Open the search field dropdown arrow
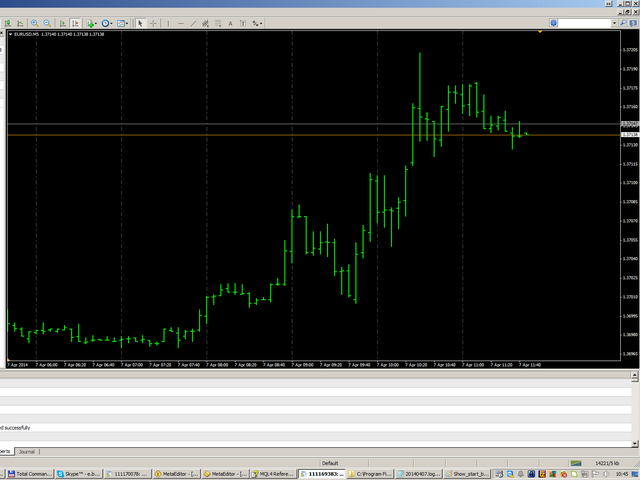640x480 pixels. point(614,23)
